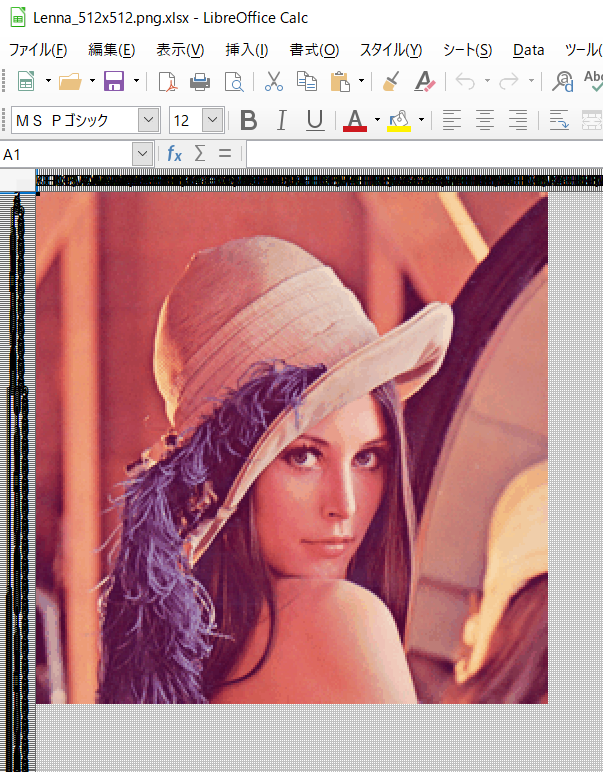
Task: Export directly as PDF icon
Action: tap(167, 82)
